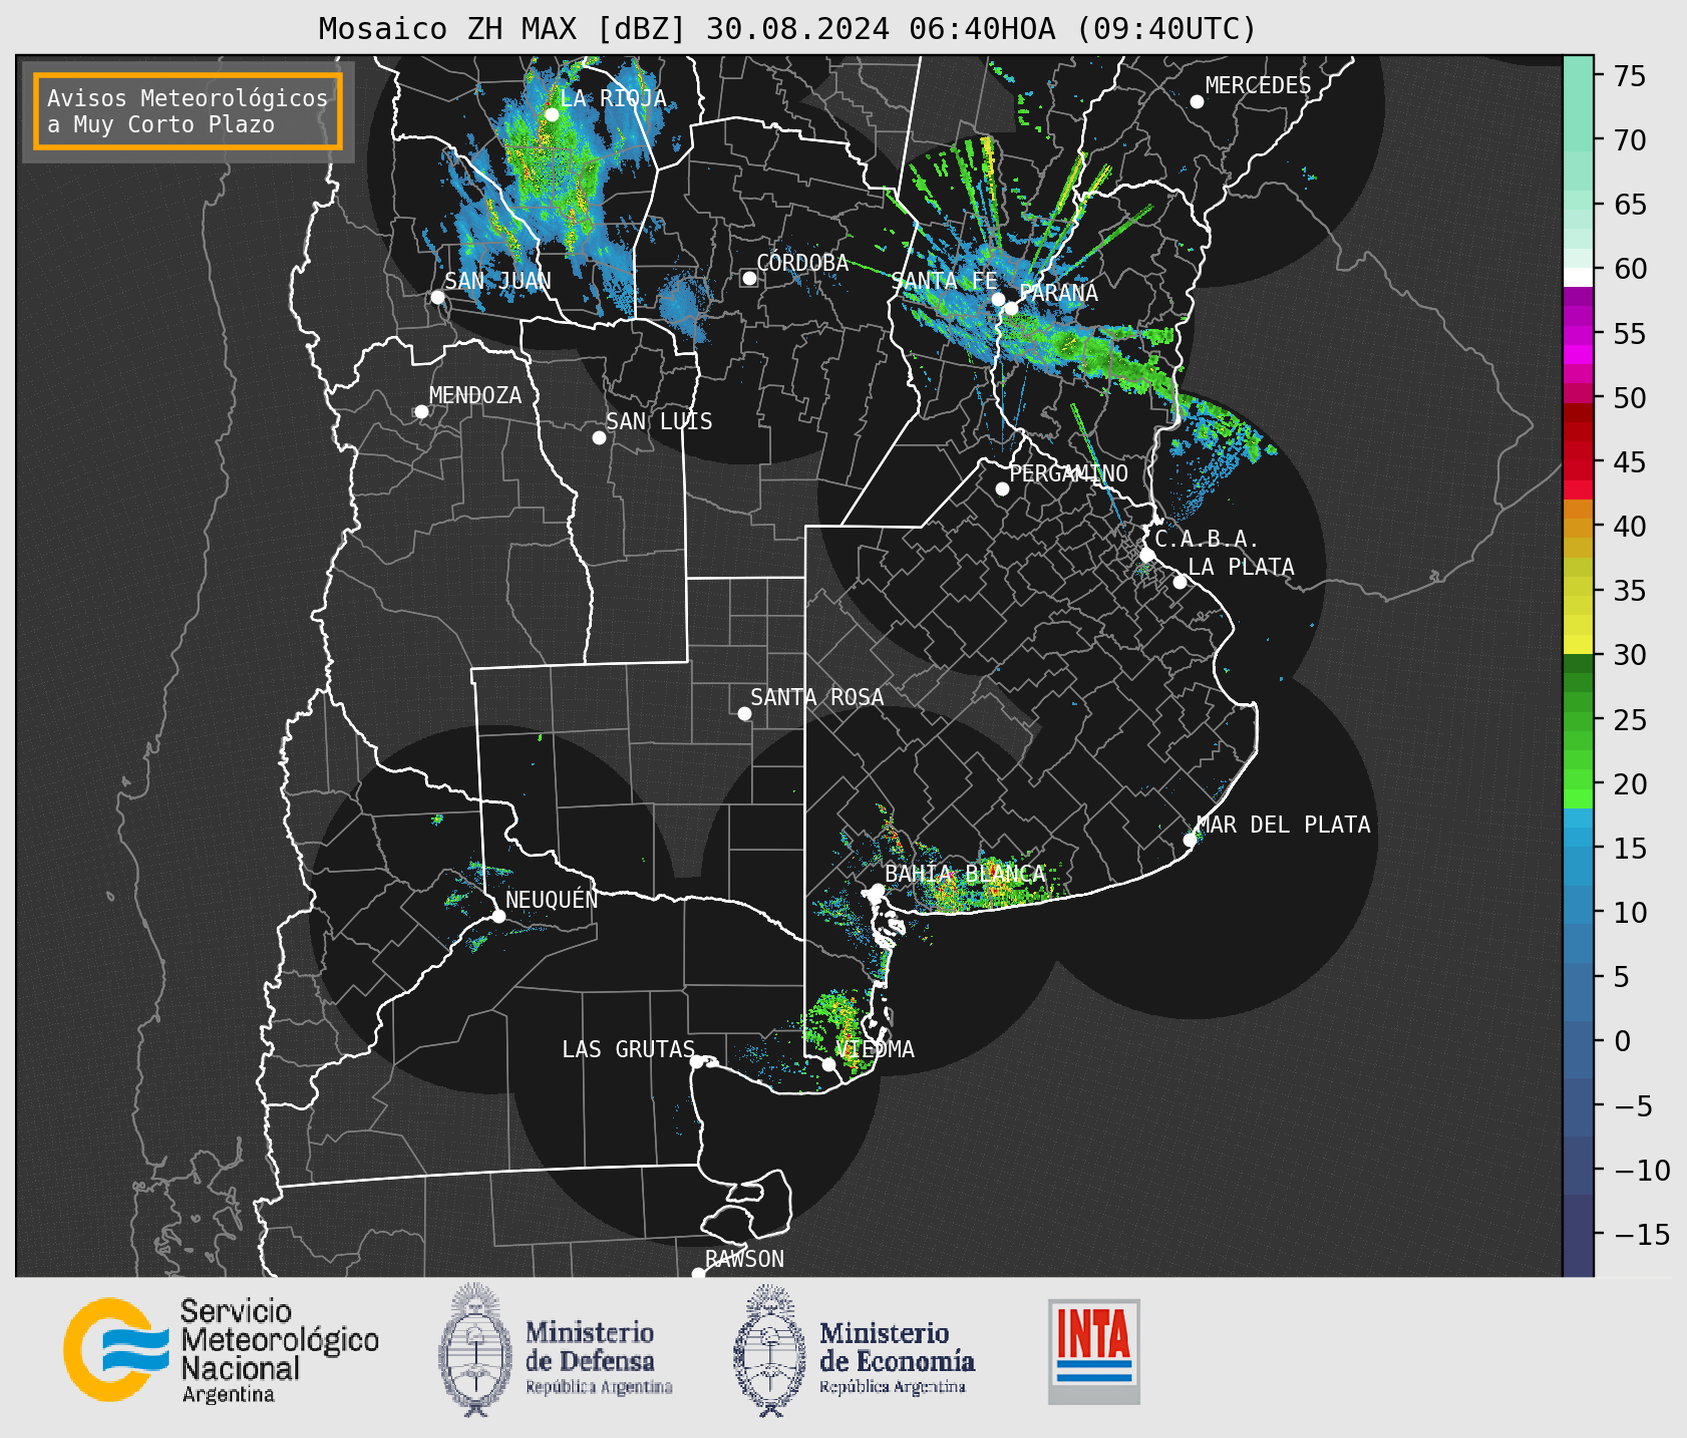
Task: Click the Ministerio de Economía emblem
Action: point(770,1351)
